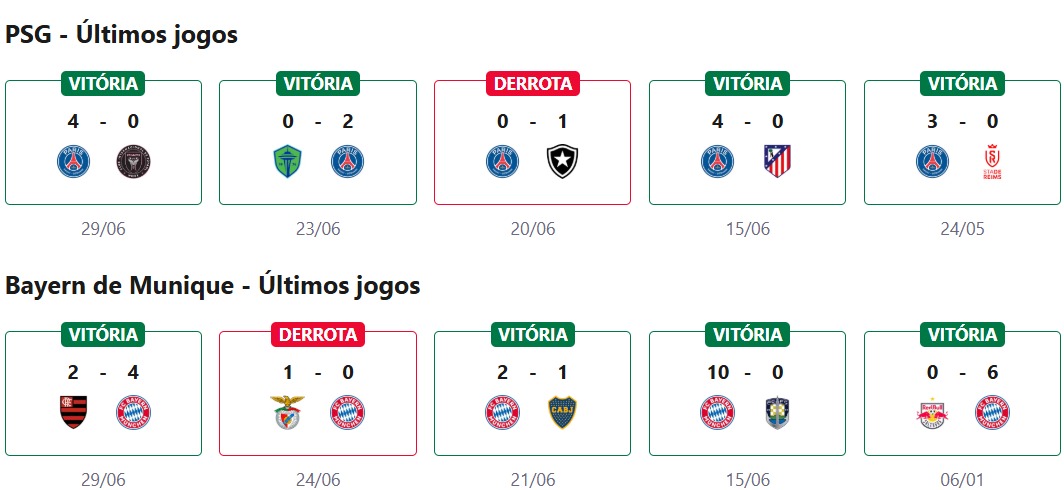Screen dimensions: 1064x490
Task: Click the 'Bayern de Munique - Últimos jogos' heading
Action: tap(213, 286)
